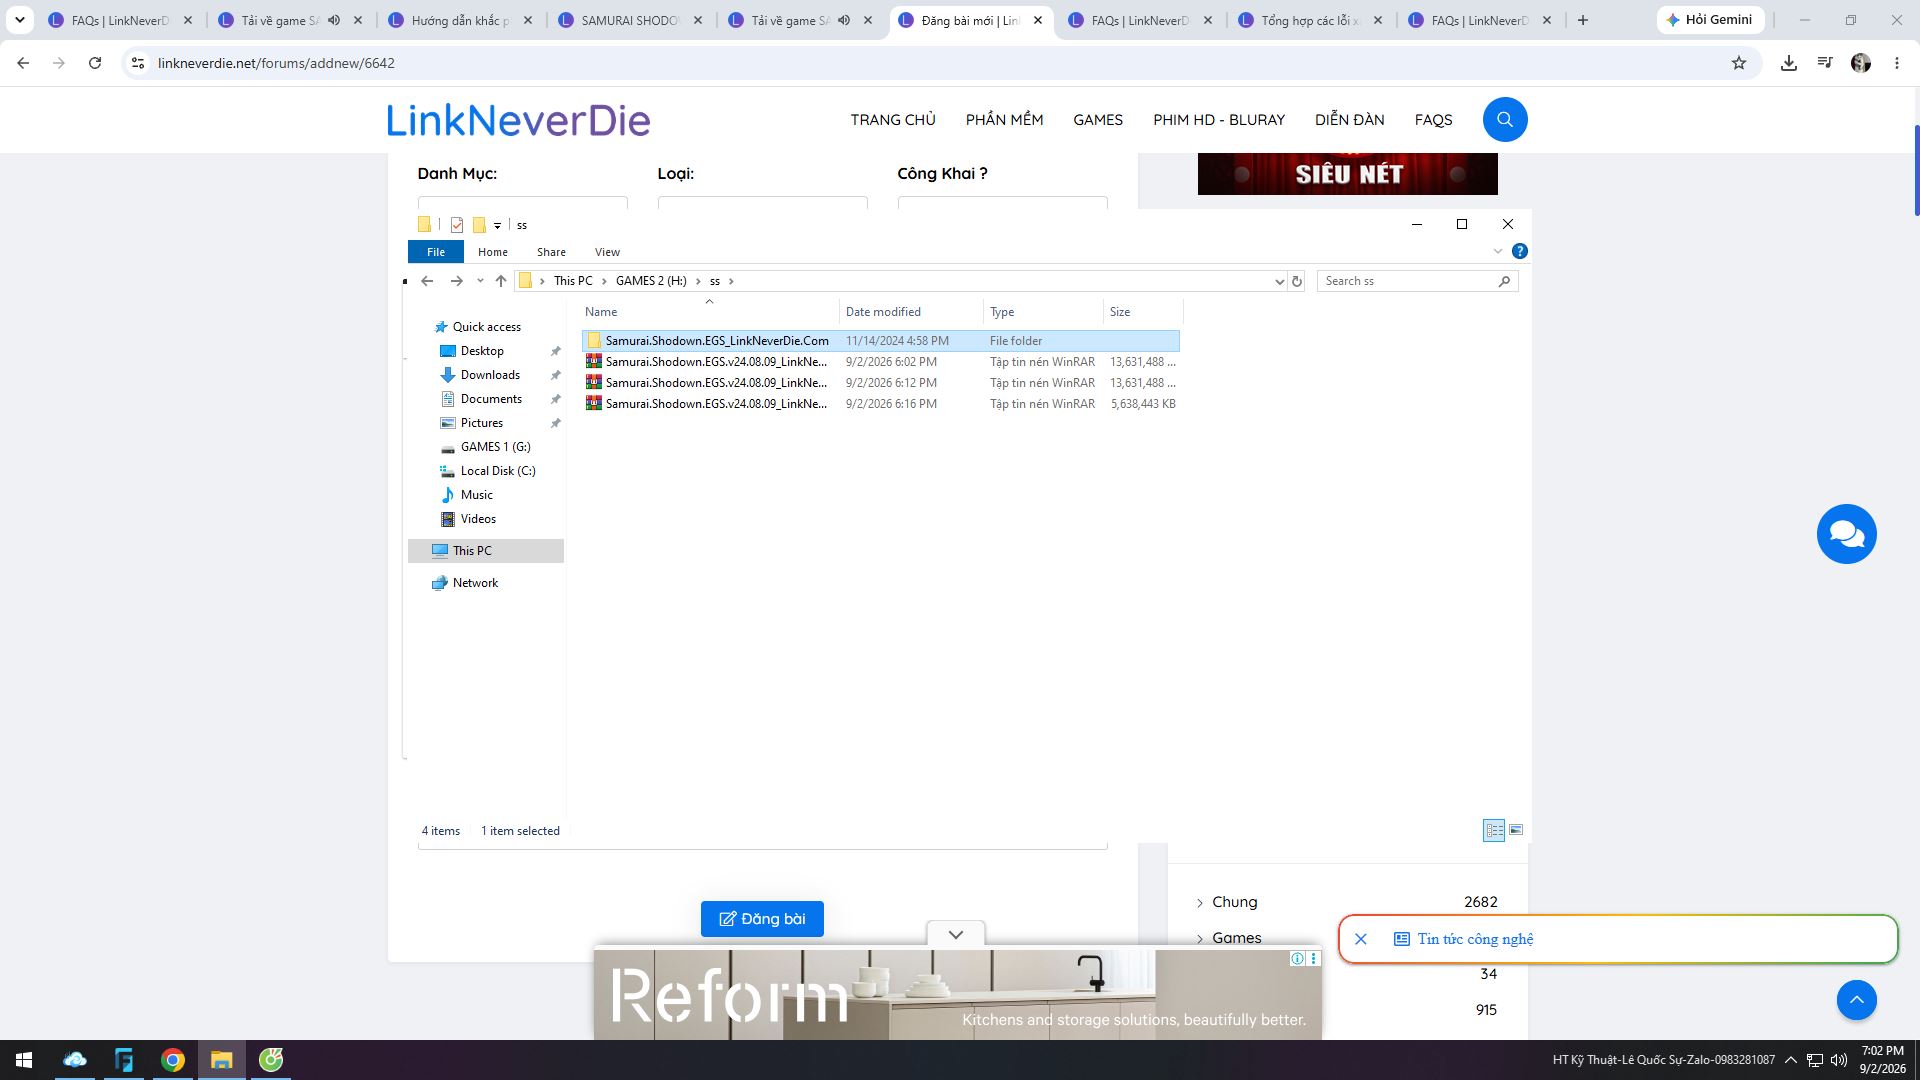Click File Explorer taskbar icon
The image size is (1920, 1080).
click(221, 1060)
